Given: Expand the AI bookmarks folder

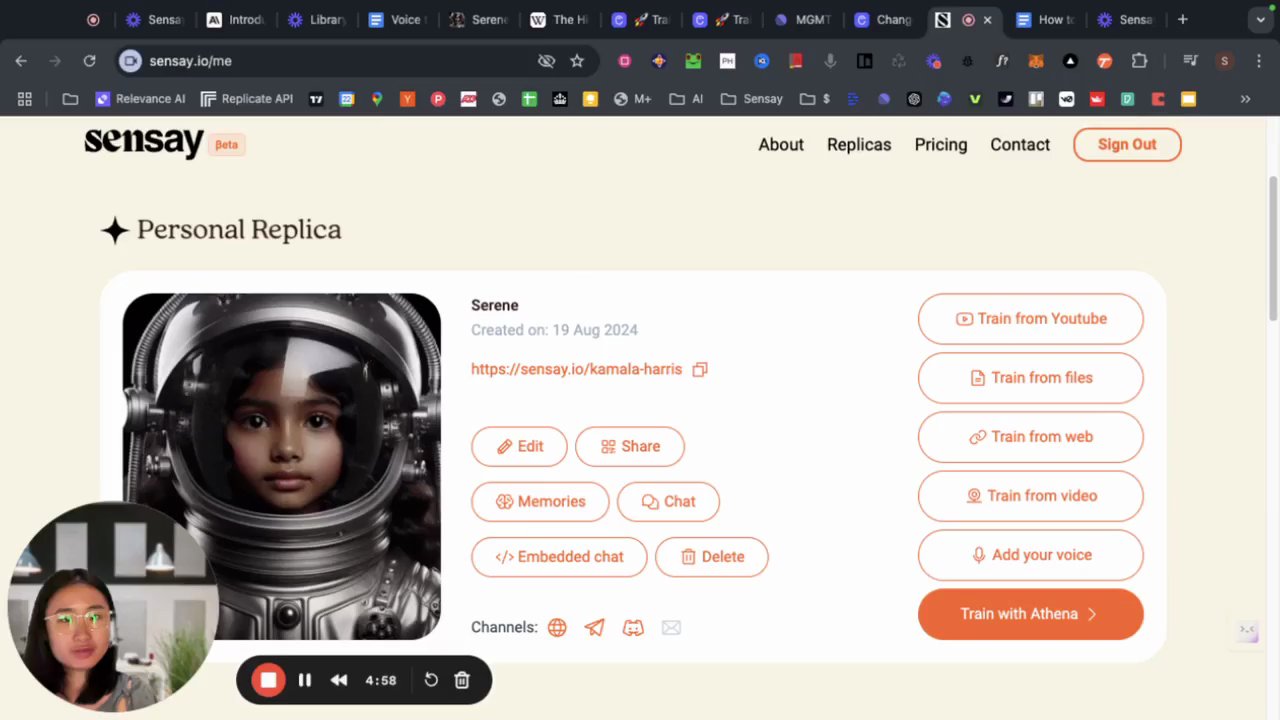Looking at the screenshot, I should pyautogui.click(x=687, y=99).
